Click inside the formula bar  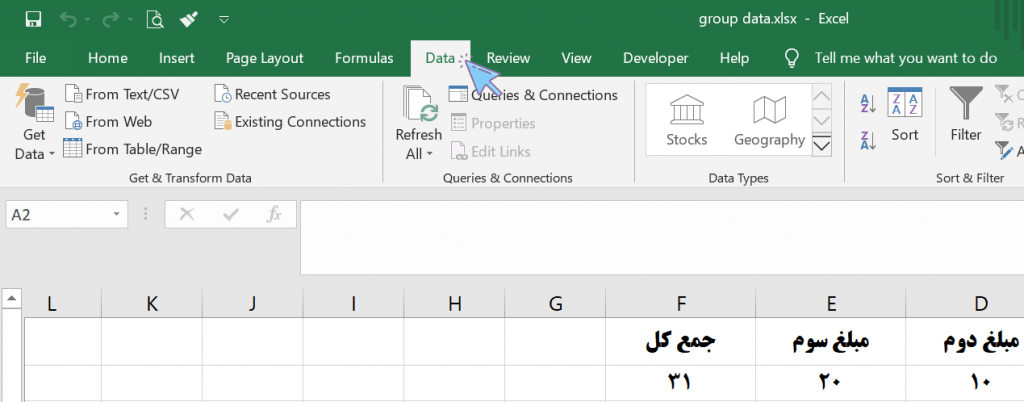[662, 238]
